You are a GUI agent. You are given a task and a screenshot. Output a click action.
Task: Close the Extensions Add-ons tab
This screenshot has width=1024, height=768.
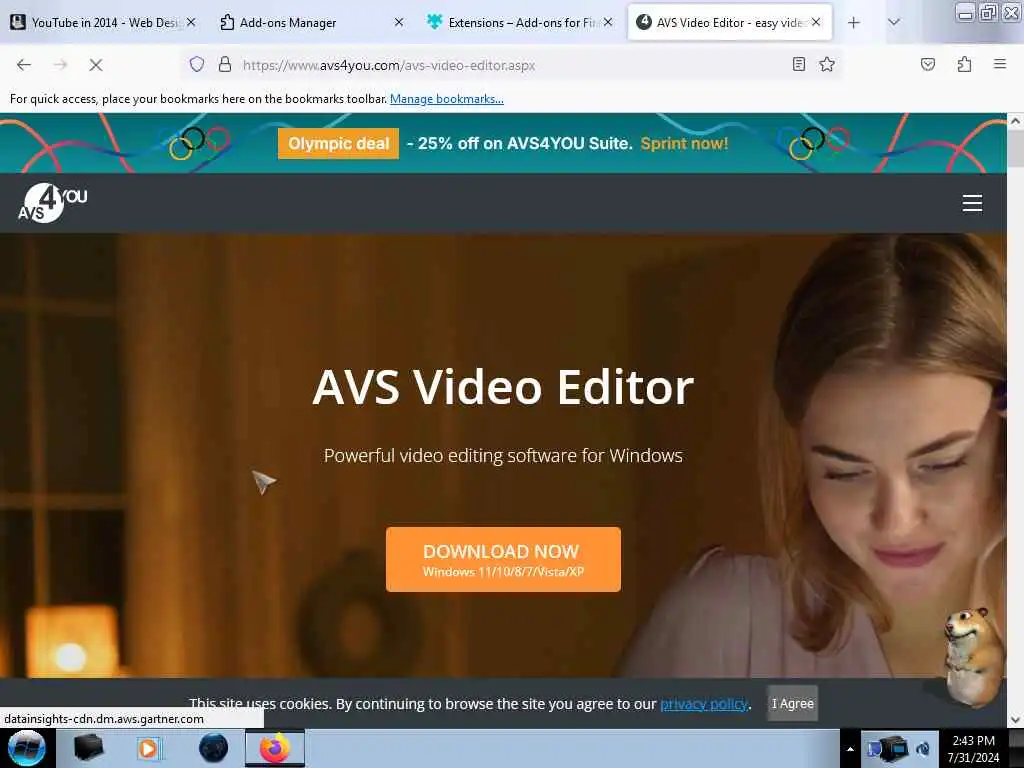[608, 22]
